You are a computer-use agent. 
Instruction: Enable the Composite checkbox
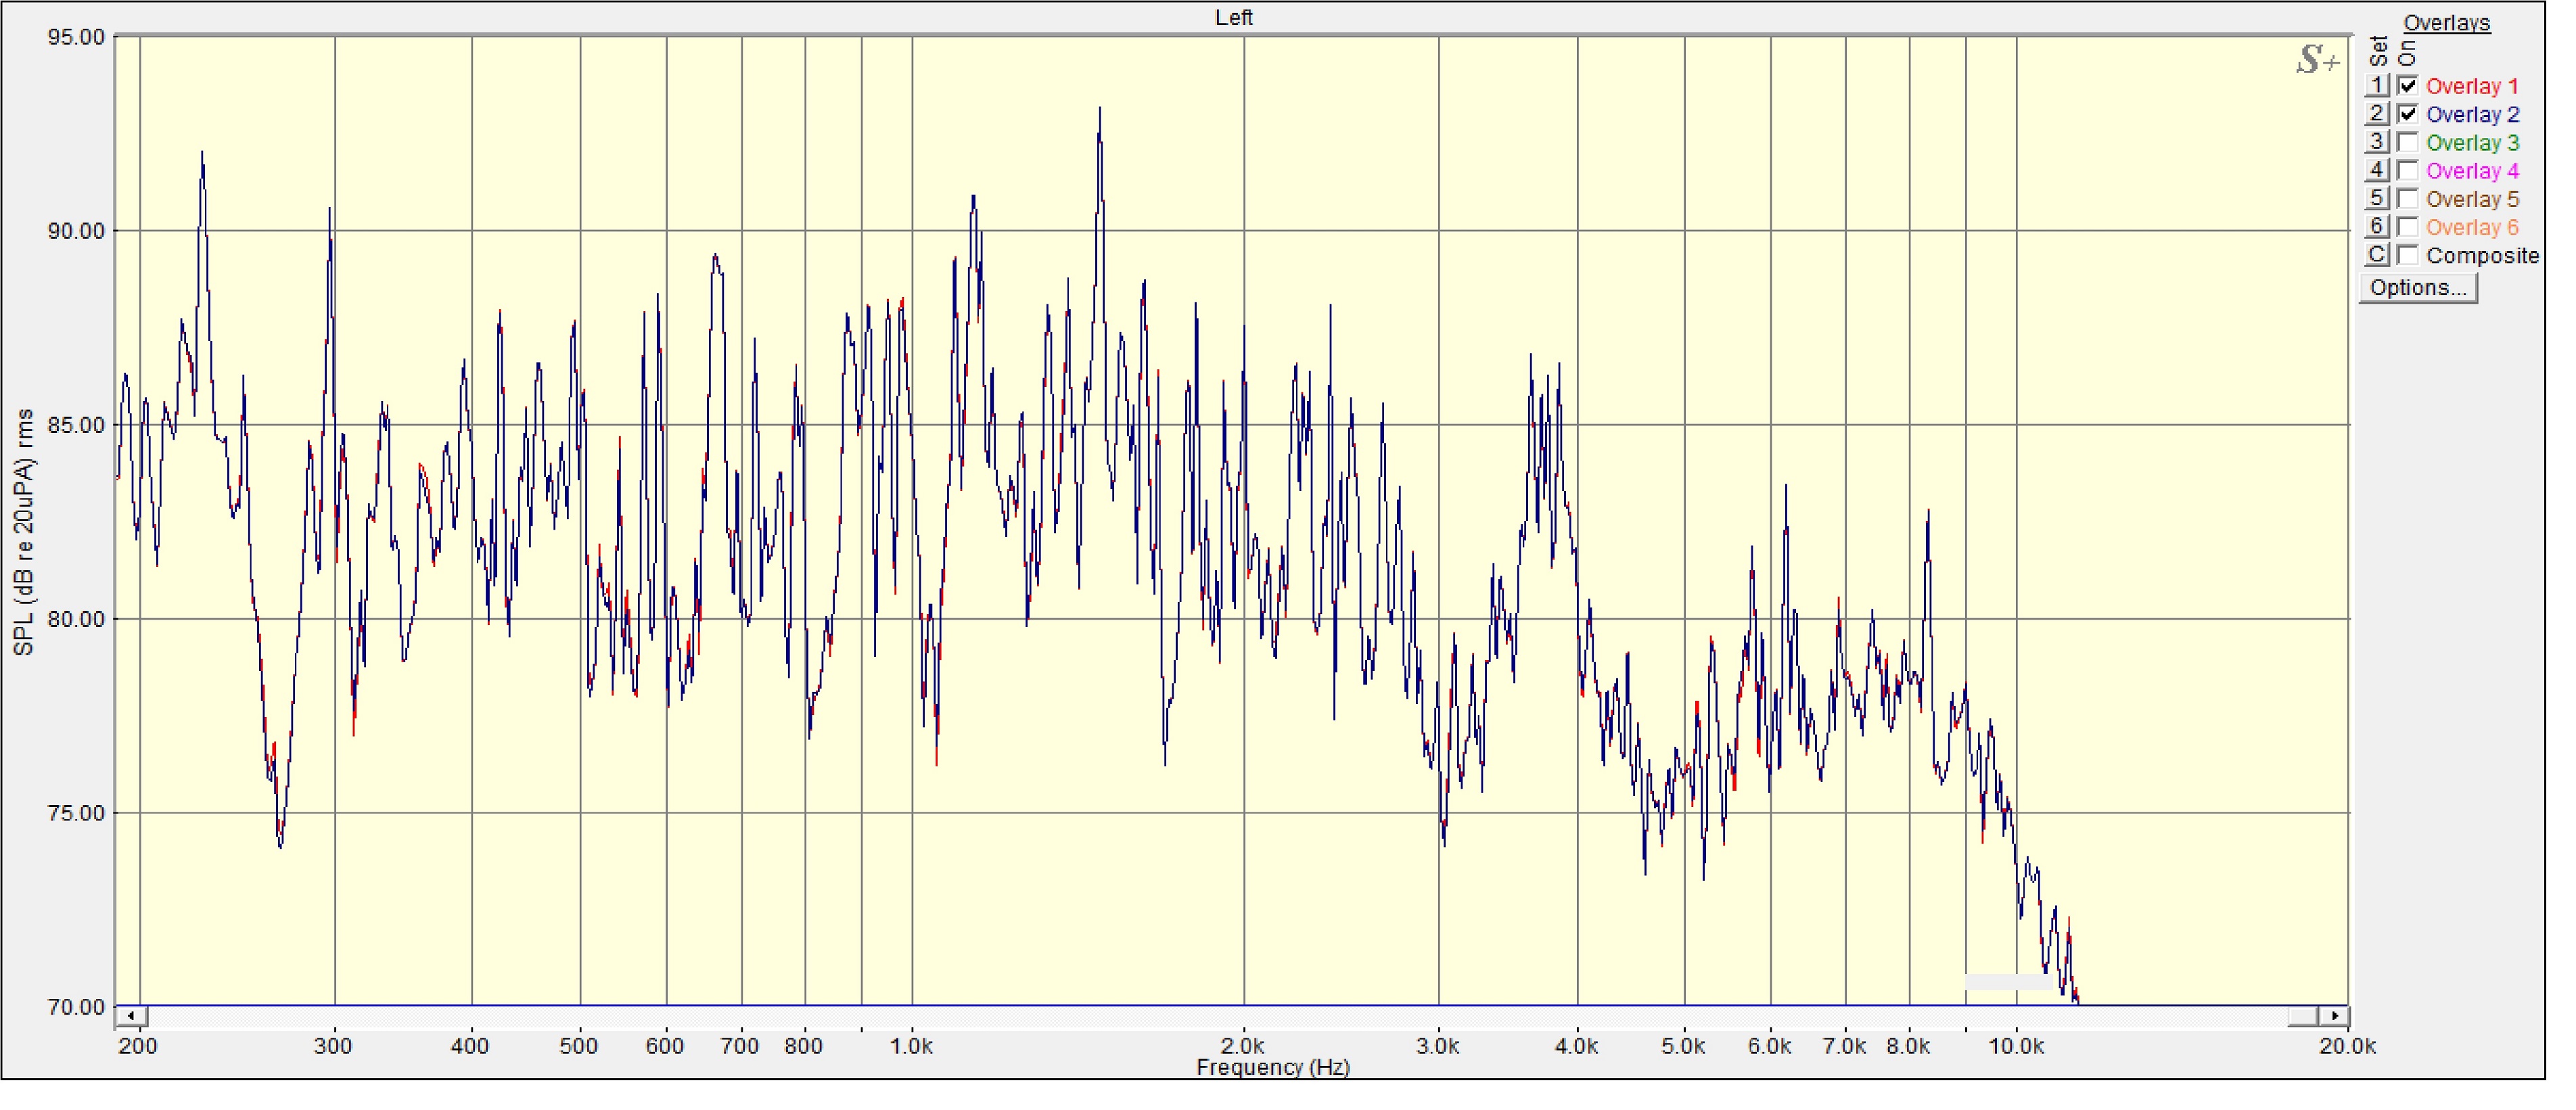pyautogui.click(x=2407, y=255)
